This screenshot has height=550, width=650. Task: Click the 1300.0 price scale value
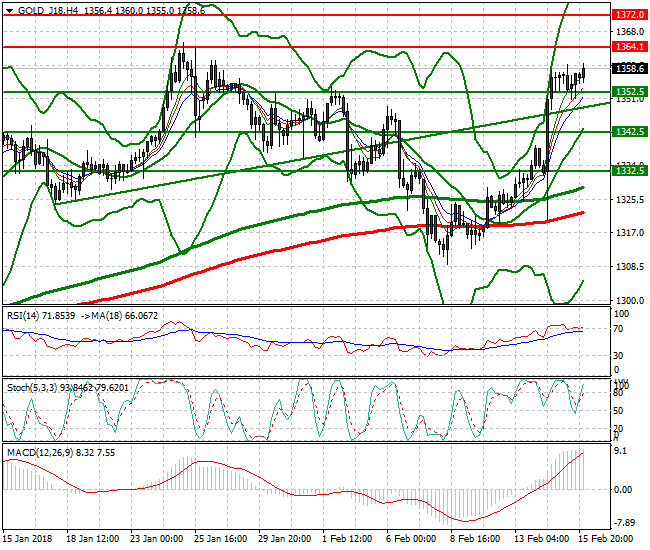[x=630, y=300]
